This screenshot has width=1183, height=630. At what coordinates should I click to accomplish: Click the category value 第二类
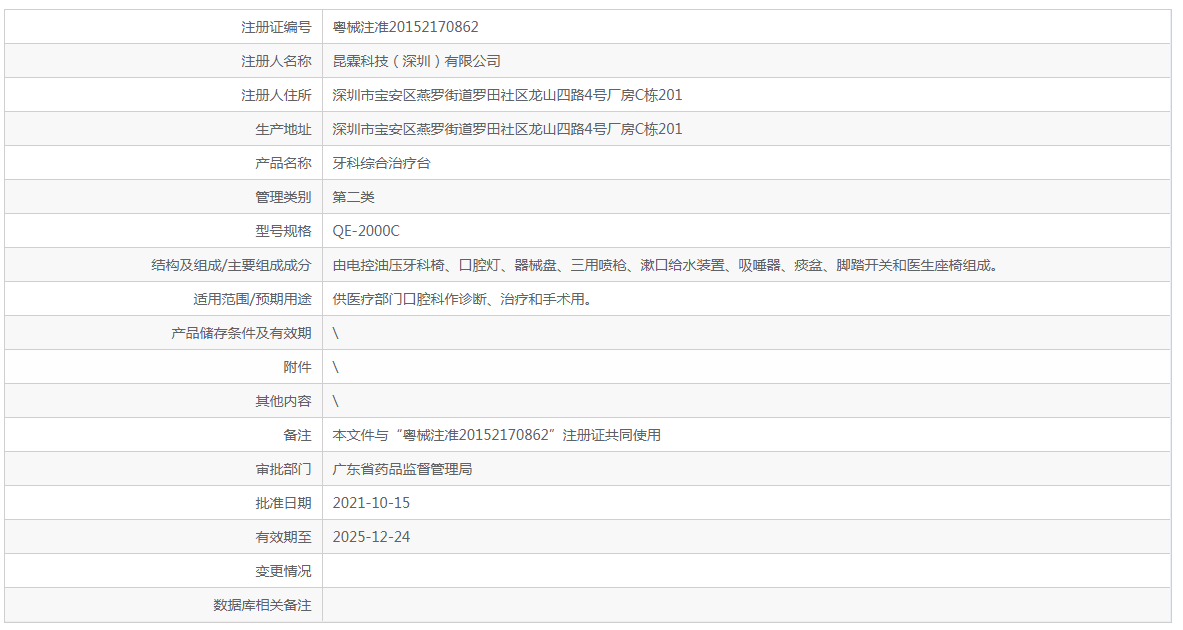click(354, 197)
